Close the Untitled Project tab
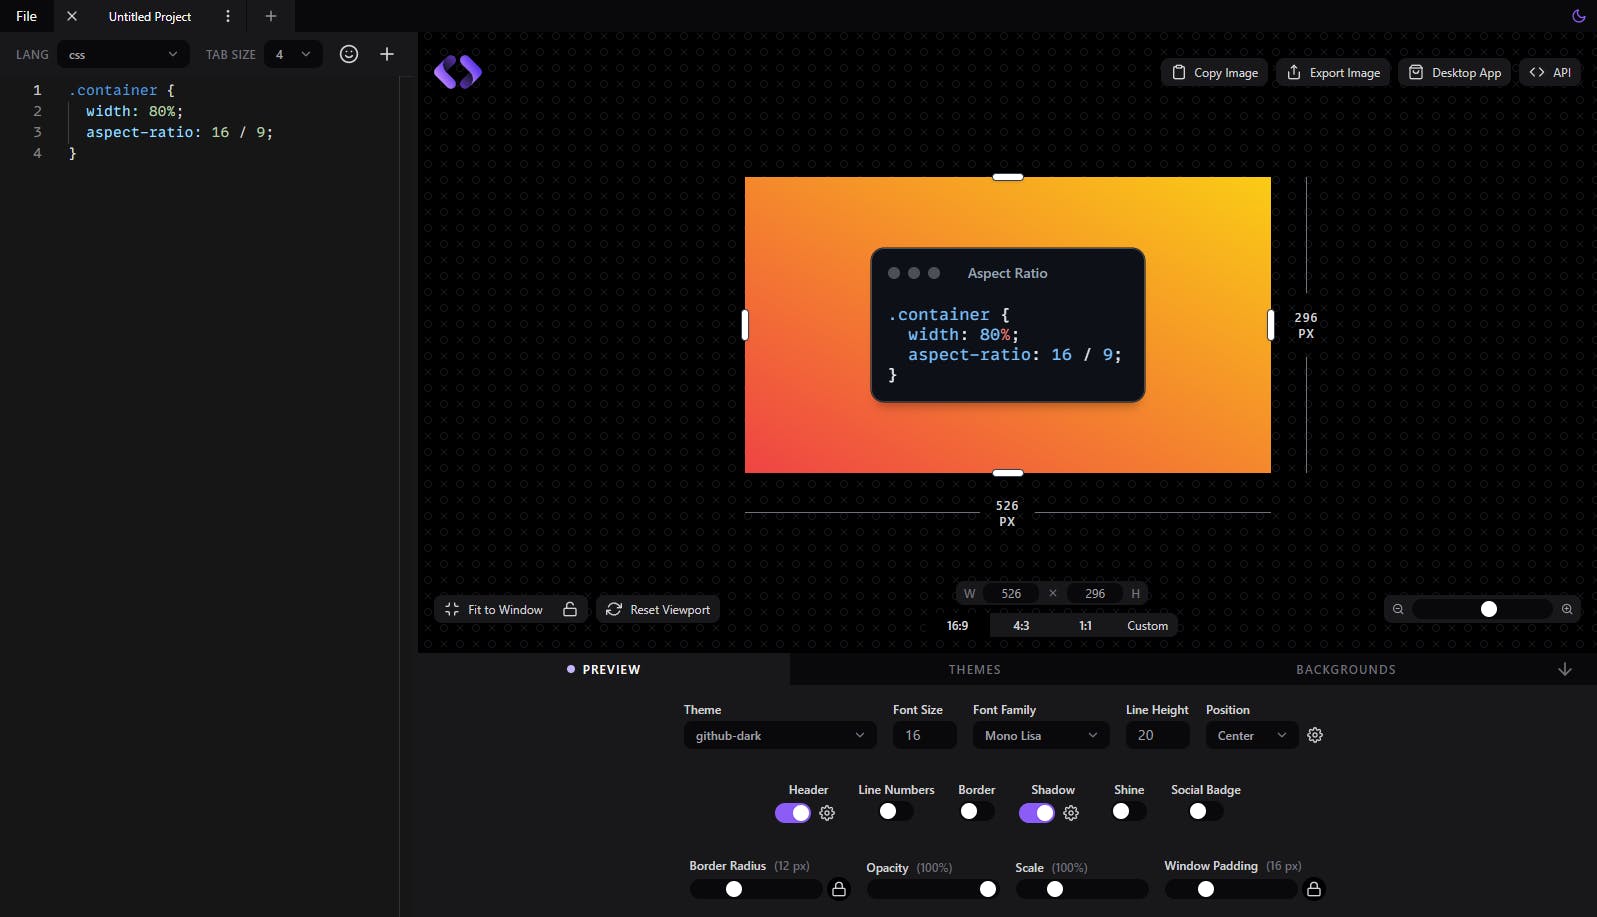The image size is (1597, 917). (x=72, y=16)
